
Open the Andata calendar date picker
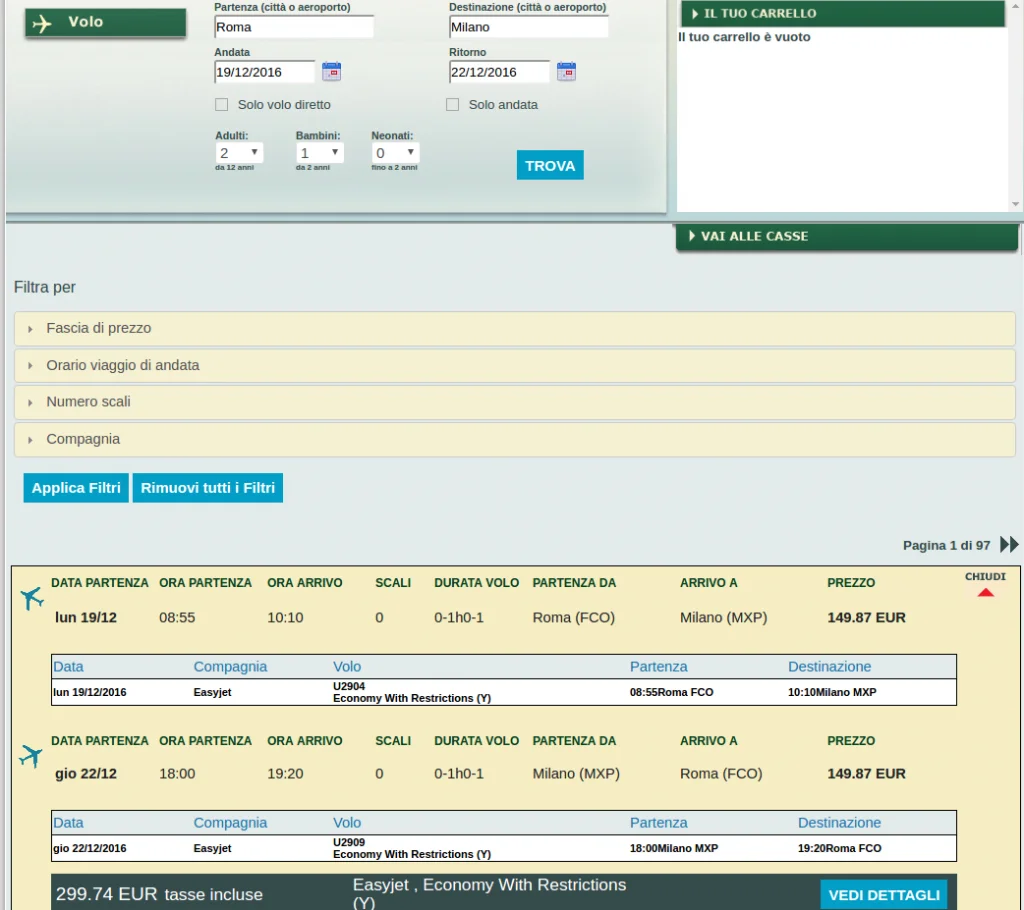[332, 71]
